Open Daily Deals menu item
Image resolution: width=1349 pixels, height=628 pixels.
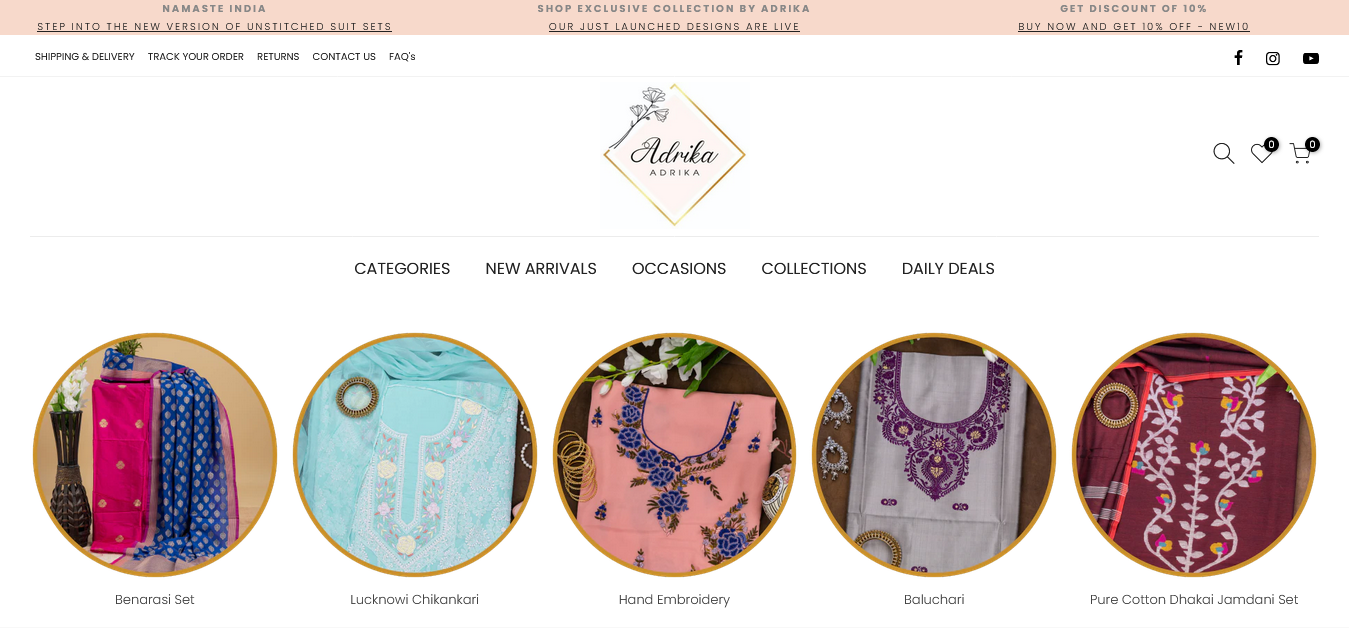(948, 269)
